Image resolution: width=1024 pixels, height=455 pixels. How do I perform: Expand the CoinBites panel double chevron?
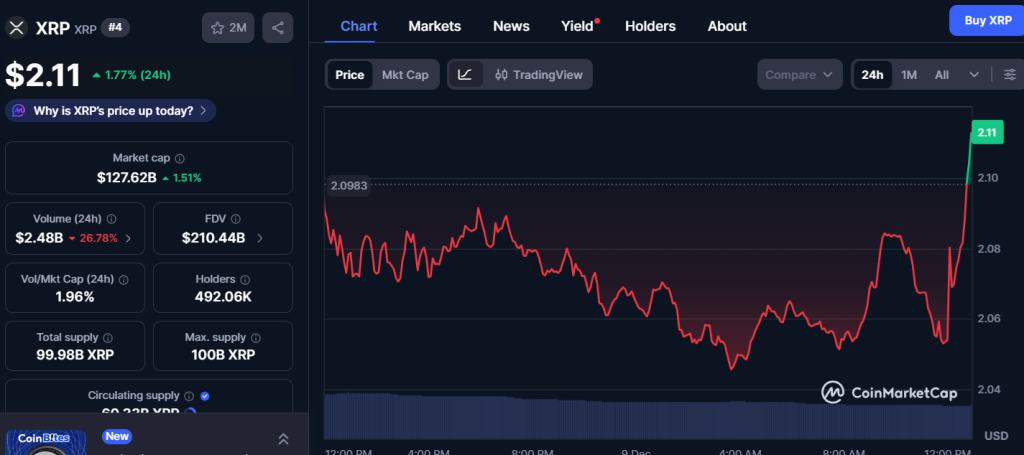coord(283,439)
